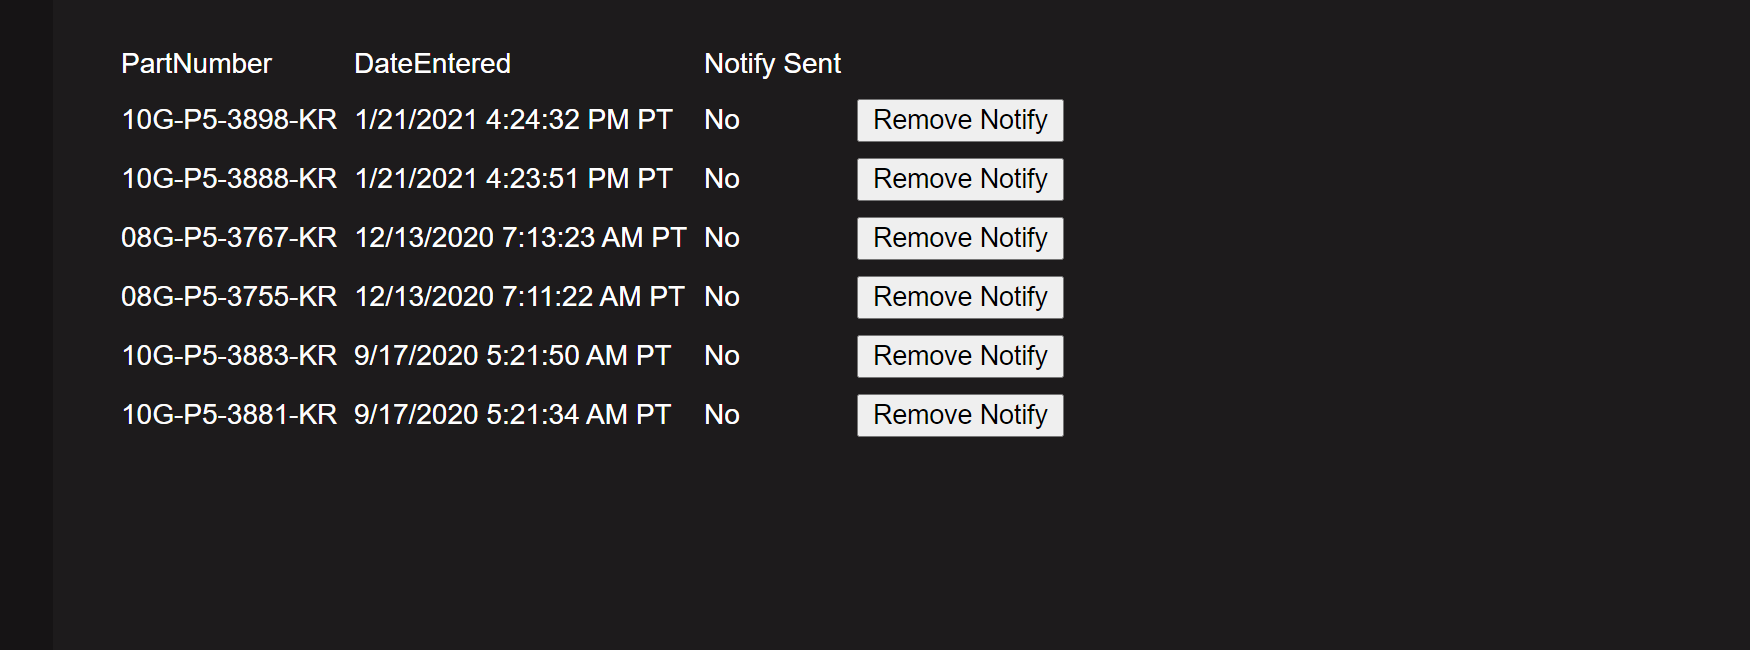The image size is (1750, 650).
Task: Select part number text 10G-P5-3881-KR
Action: pyautogui.click(x=229, y=415)
